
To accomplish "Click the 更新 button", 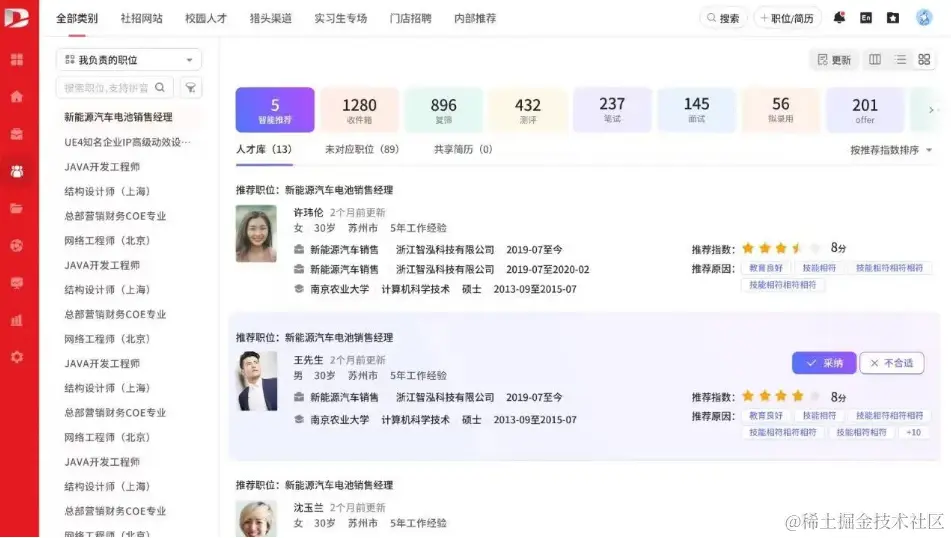I will 834,59.
